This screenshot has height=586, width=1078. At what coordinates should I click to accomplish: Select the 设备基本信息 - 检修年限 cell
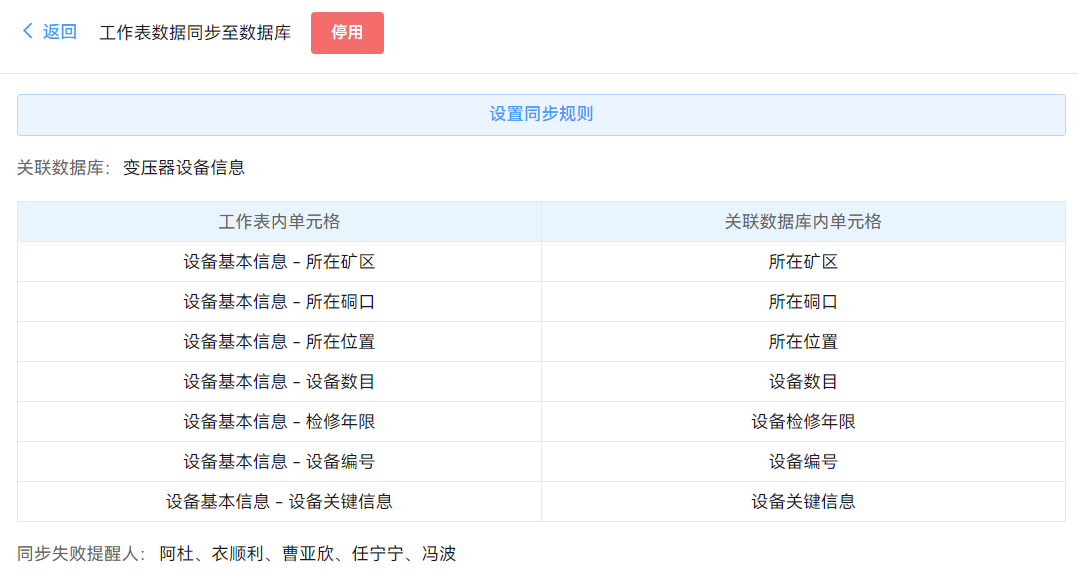279,422
